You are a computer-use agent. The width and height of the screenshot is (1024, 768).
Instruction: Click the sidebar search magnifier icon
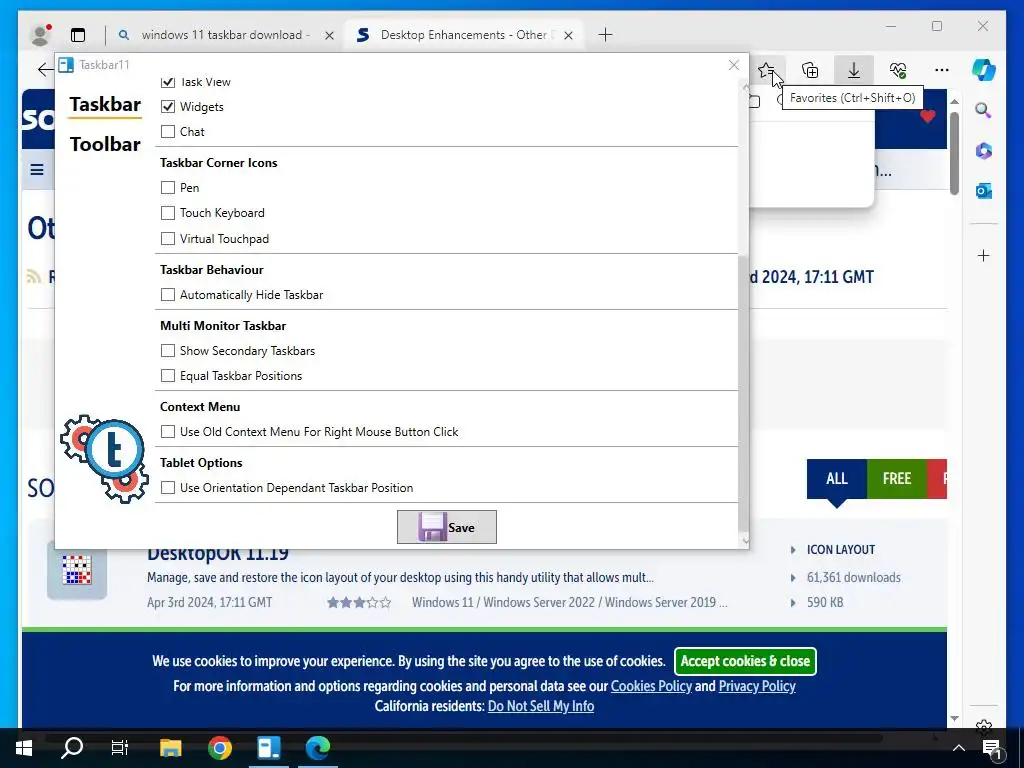tap(983, 110)
